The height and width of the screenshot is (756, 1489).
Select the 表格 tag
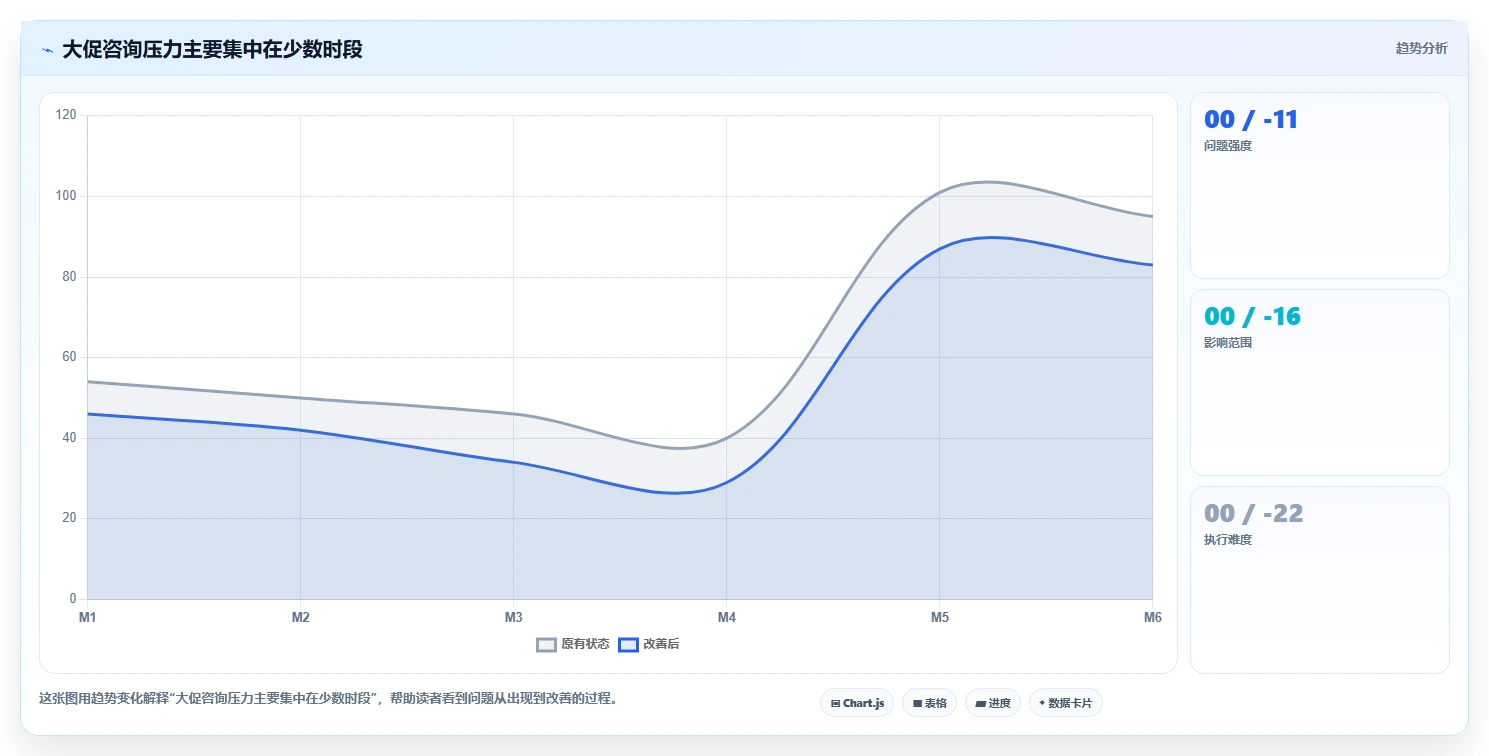[x=930, y=703]
